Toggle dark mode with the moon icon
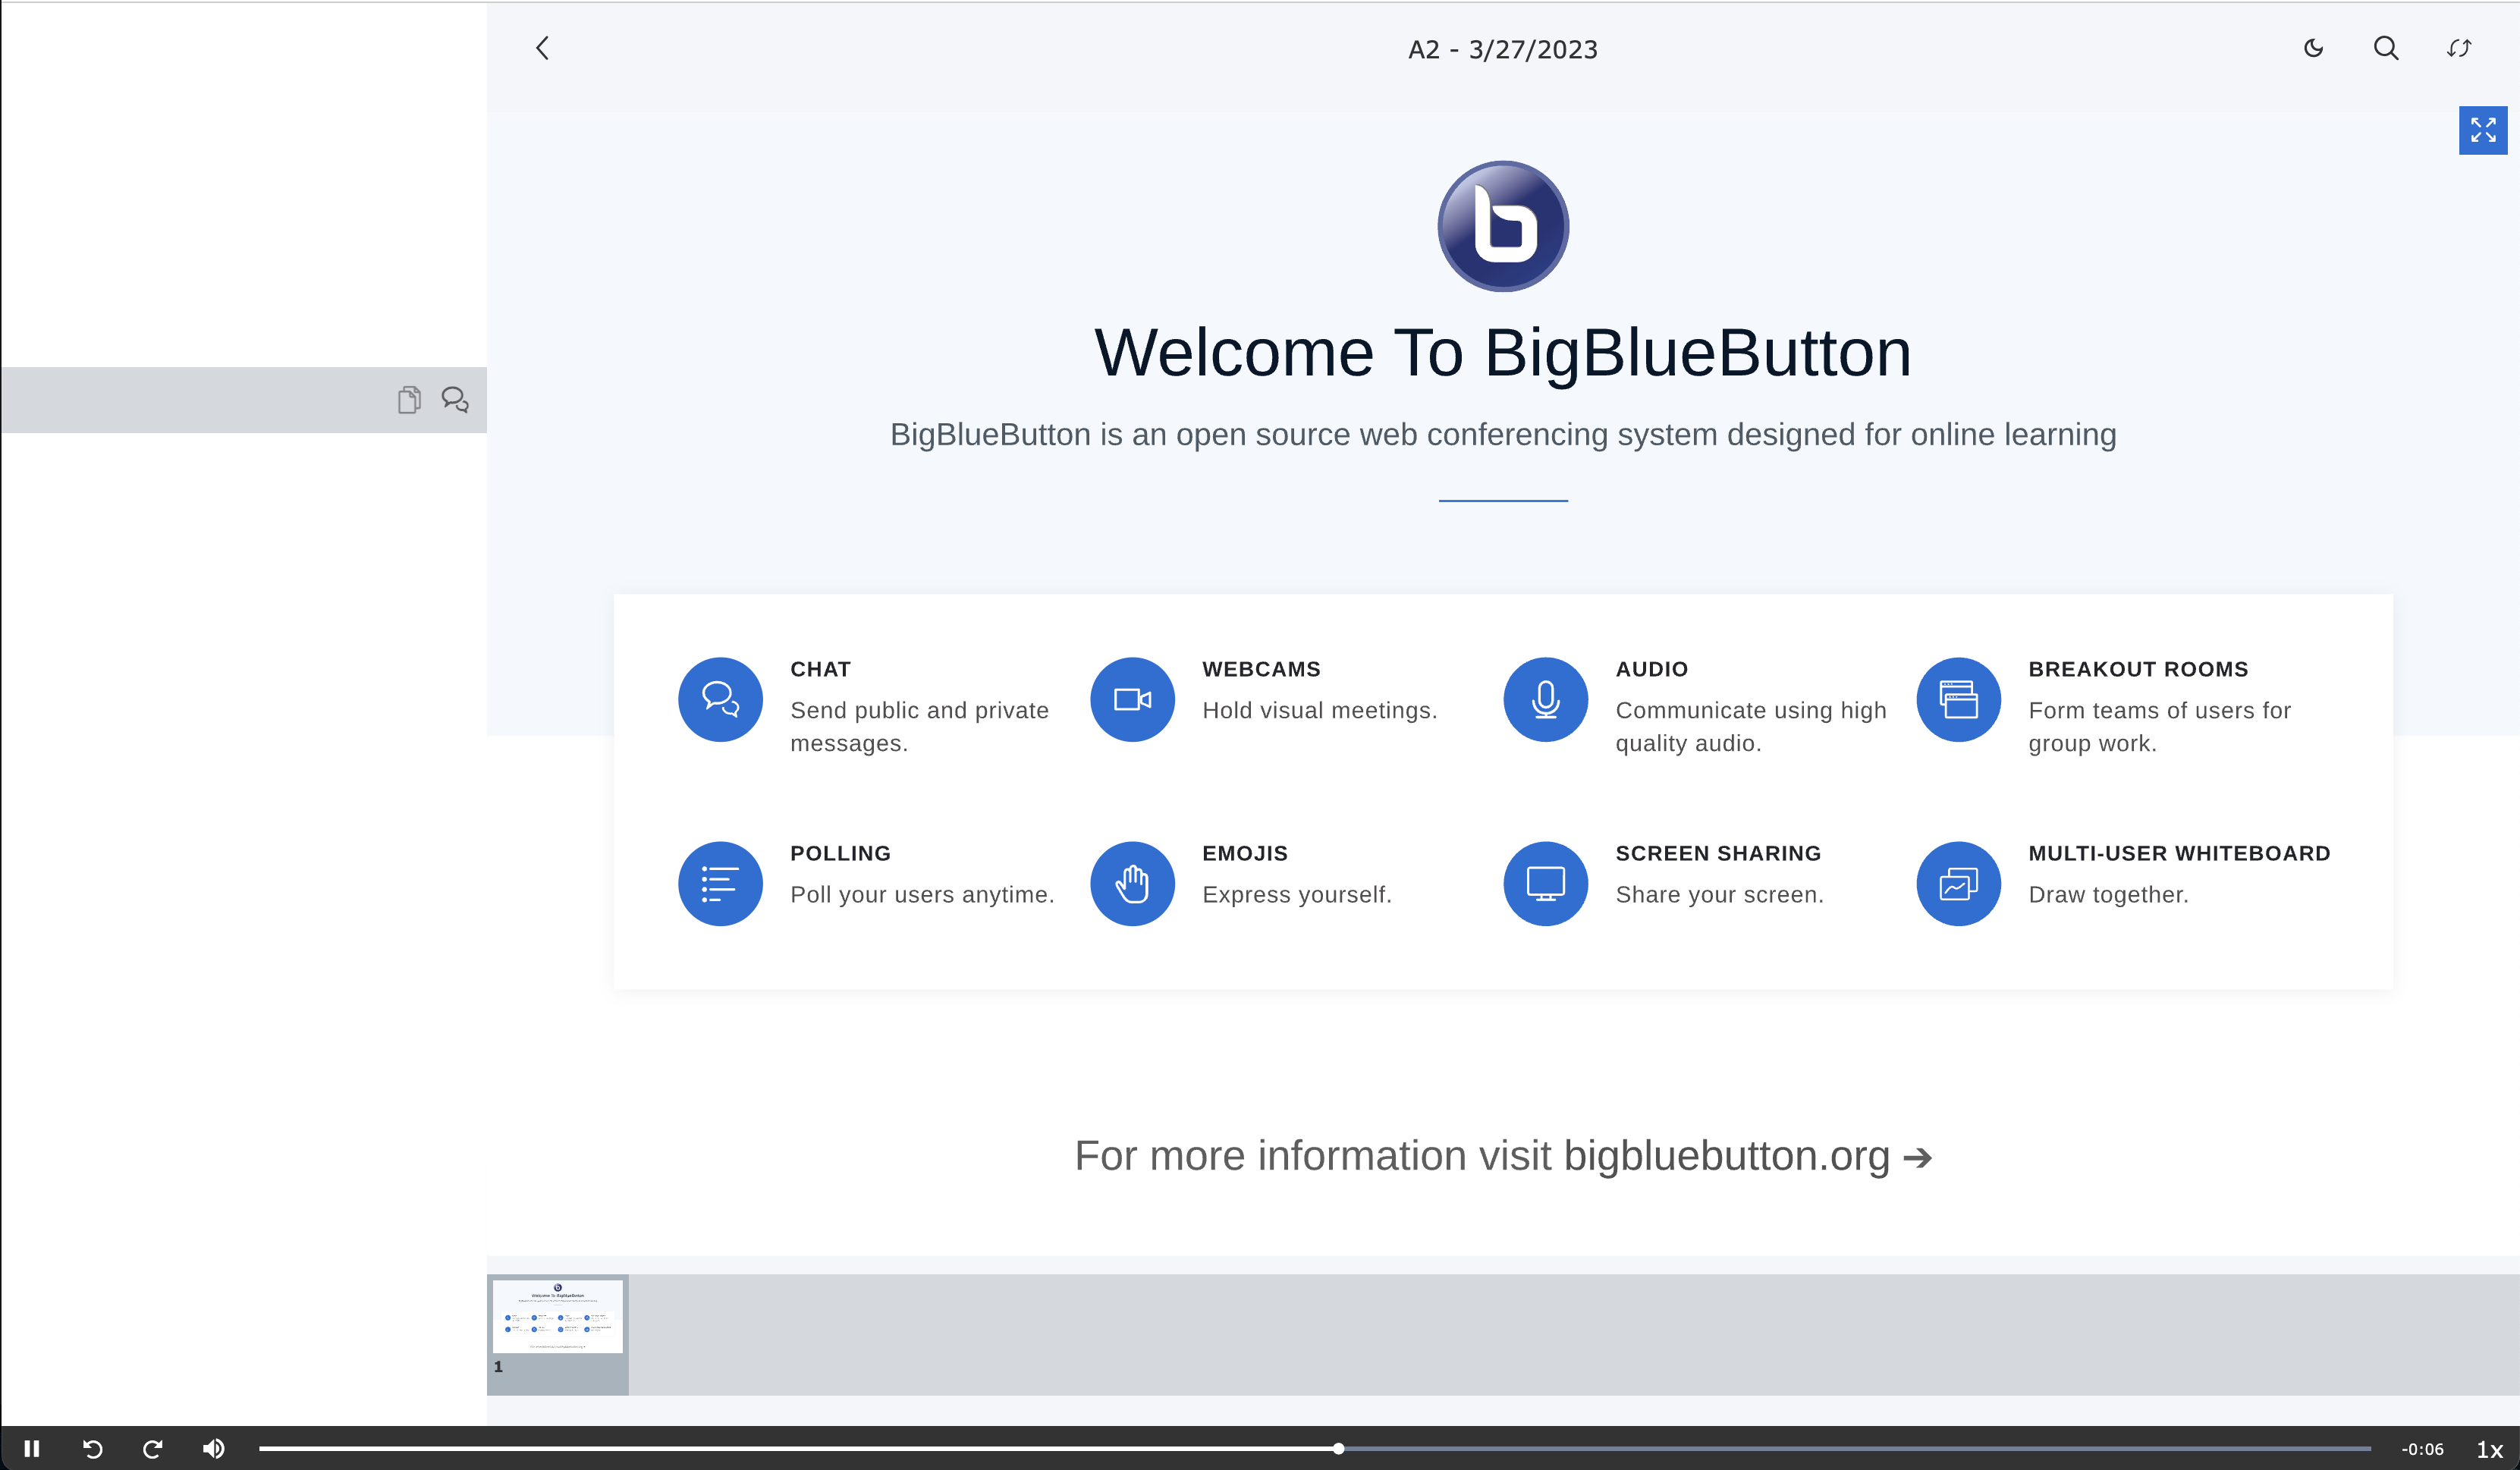Image resolution: width=2520 pixels, height=1470 pixels. (x=2313, y=48)
